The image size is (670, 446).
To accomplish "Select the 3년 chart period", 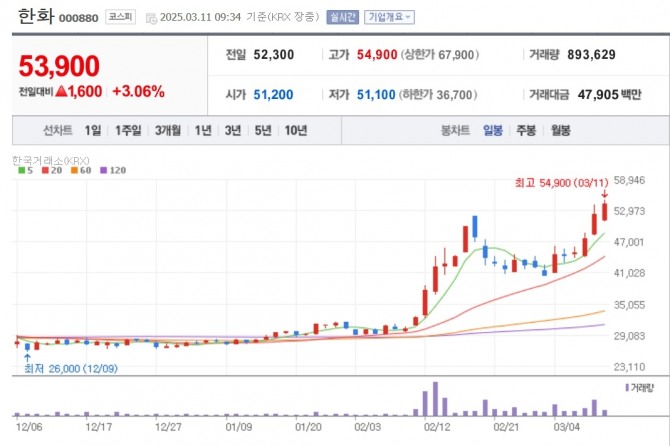I will (233, 130).
